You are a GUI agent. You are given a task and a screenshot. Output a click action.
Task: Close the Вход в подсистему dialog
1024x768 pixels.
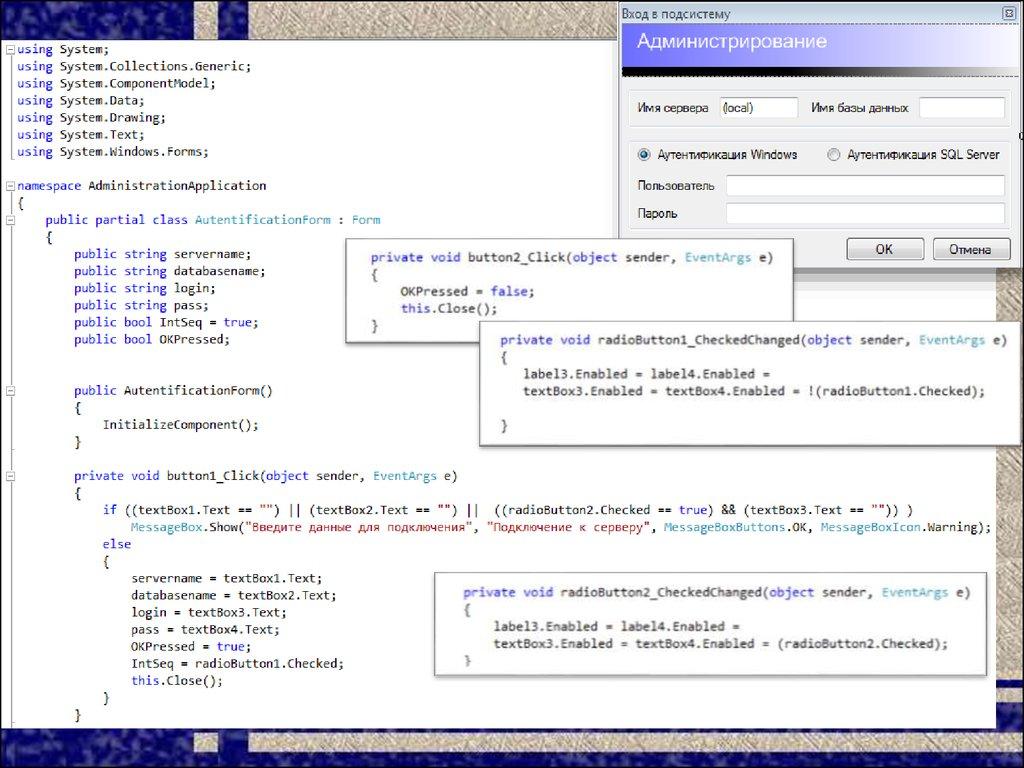coord(1008,14)
